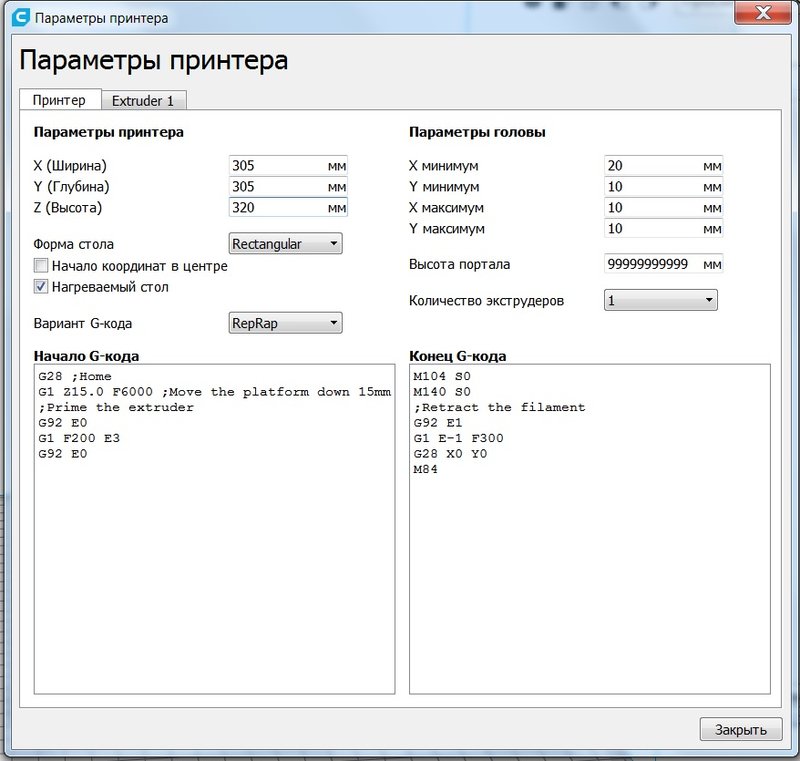This screenshot has height=761, width=800.
Task: Uncheck the 'Нагреваемый стол' checkbox
Action: click(x=41, y=287)
